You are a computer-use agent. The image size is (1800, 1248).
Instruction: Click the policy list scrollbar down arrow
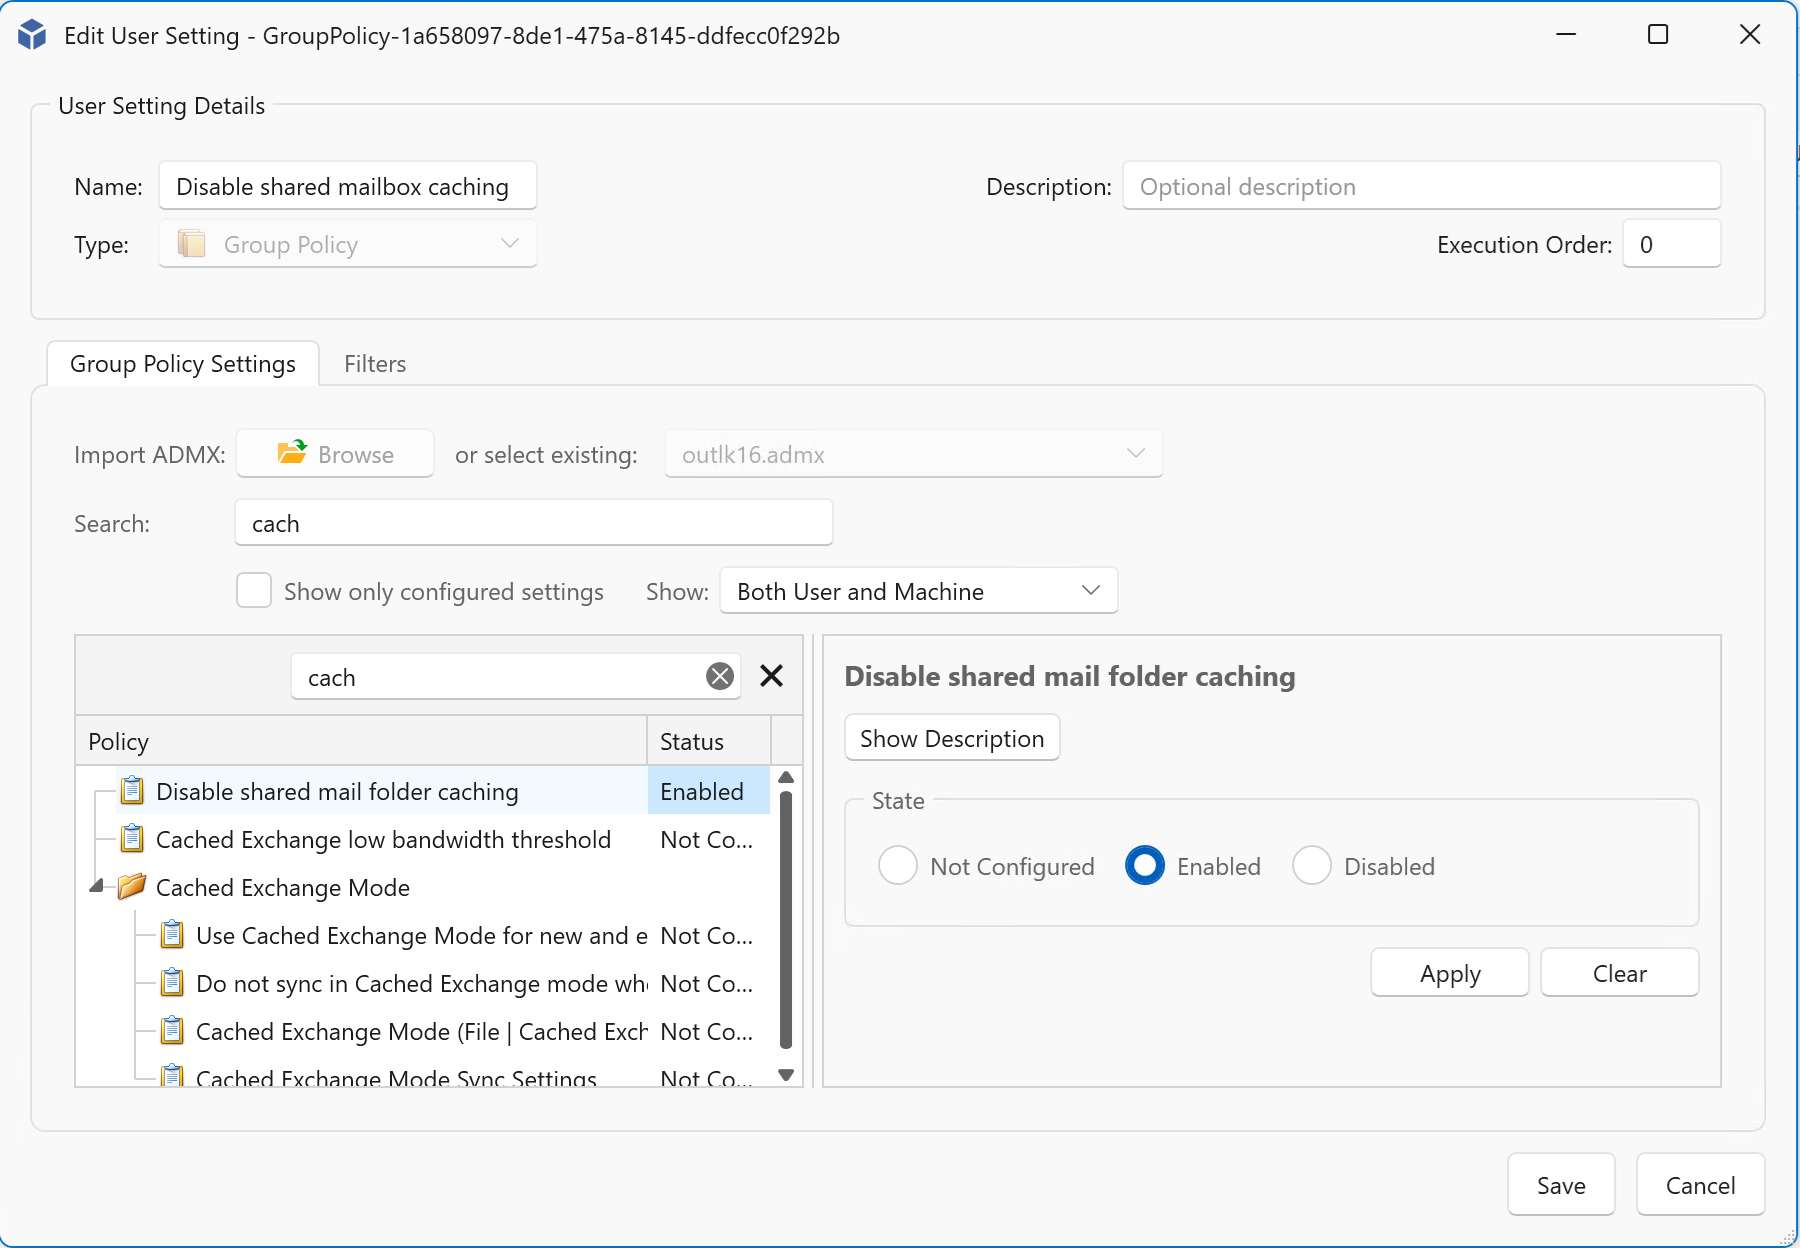point(786,1075)
